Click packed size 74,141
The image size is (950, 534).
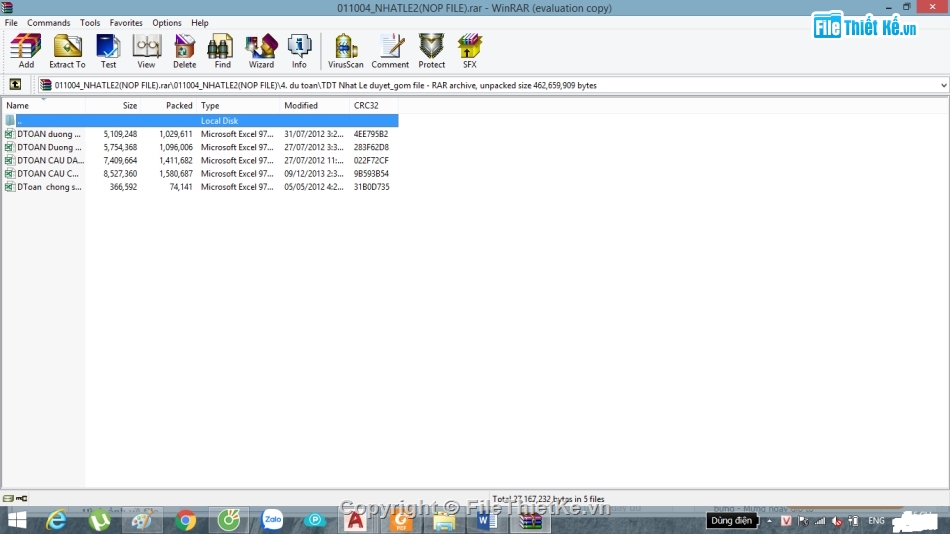[x=181, y=187]
